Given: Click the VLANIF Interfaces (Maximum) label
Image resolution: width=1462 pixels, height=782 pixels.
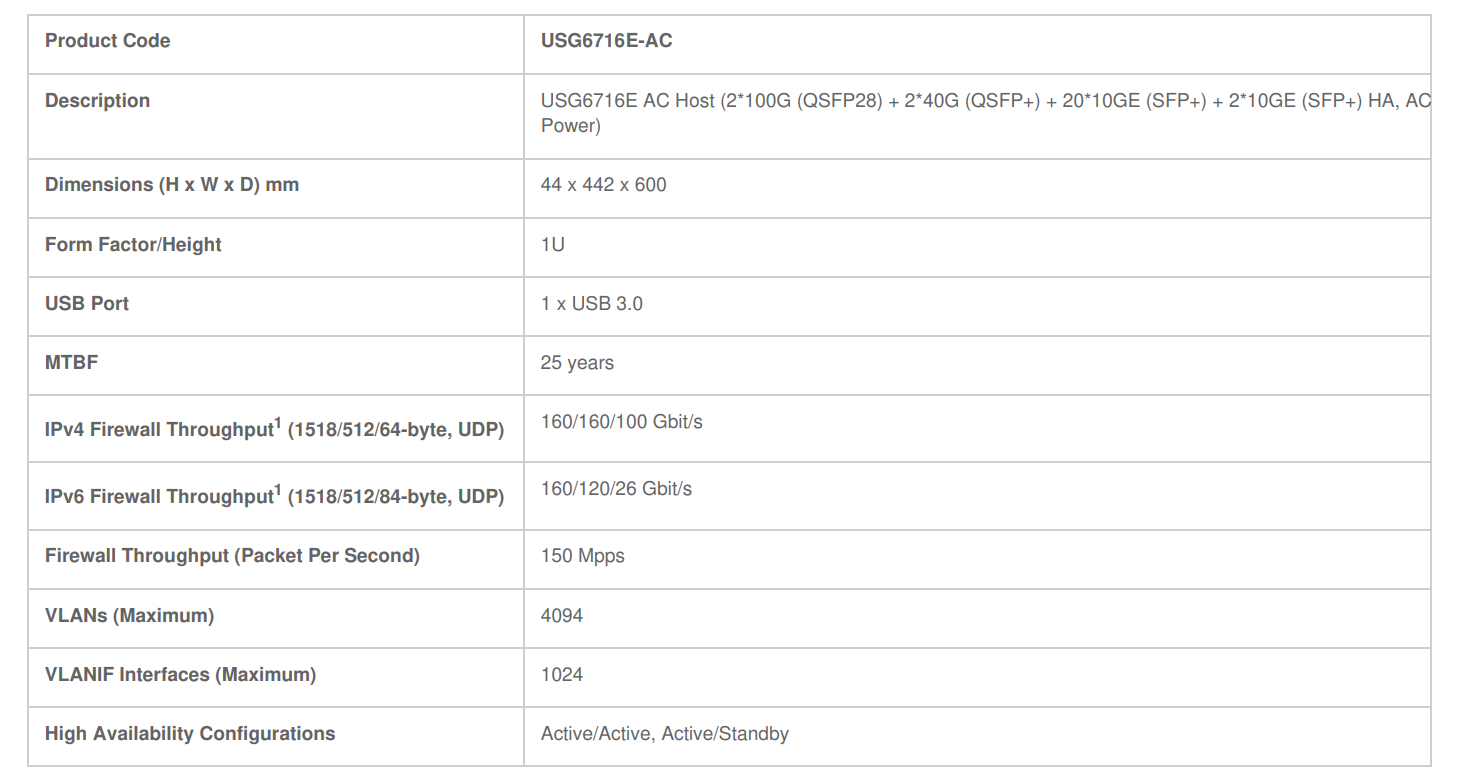Looking at the screenshot, I should point(180,675).
